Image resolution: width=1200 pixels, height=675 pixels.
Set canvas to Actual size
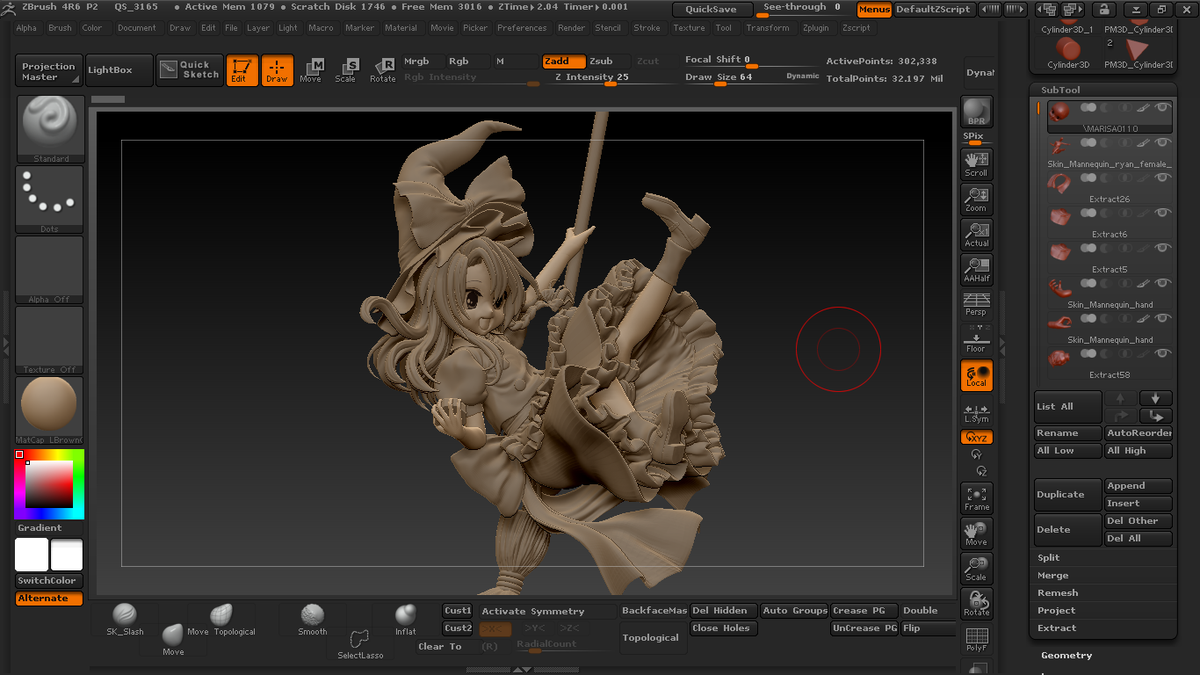(x=976, y=234)
